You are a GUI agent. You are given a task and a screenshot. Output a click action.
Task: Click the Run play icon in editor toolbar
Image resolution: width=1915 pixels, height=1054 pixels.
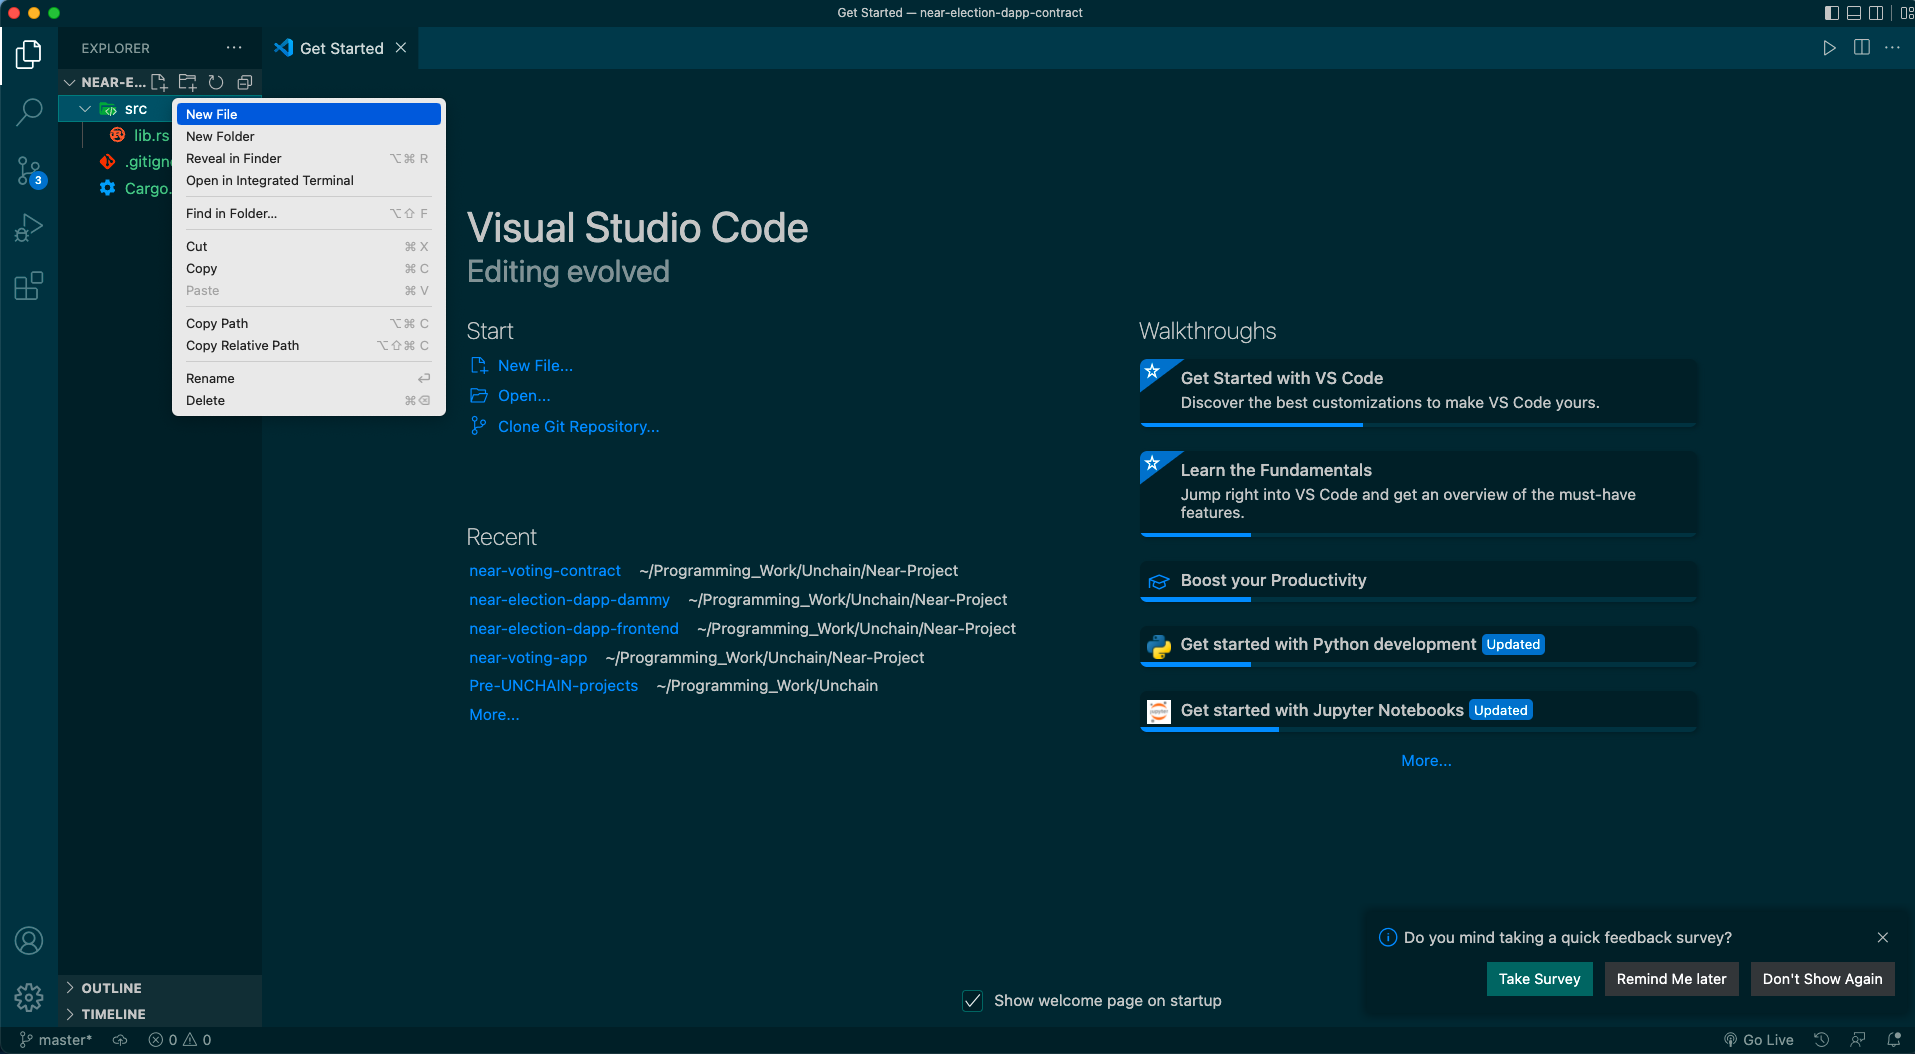[1829, 48]
